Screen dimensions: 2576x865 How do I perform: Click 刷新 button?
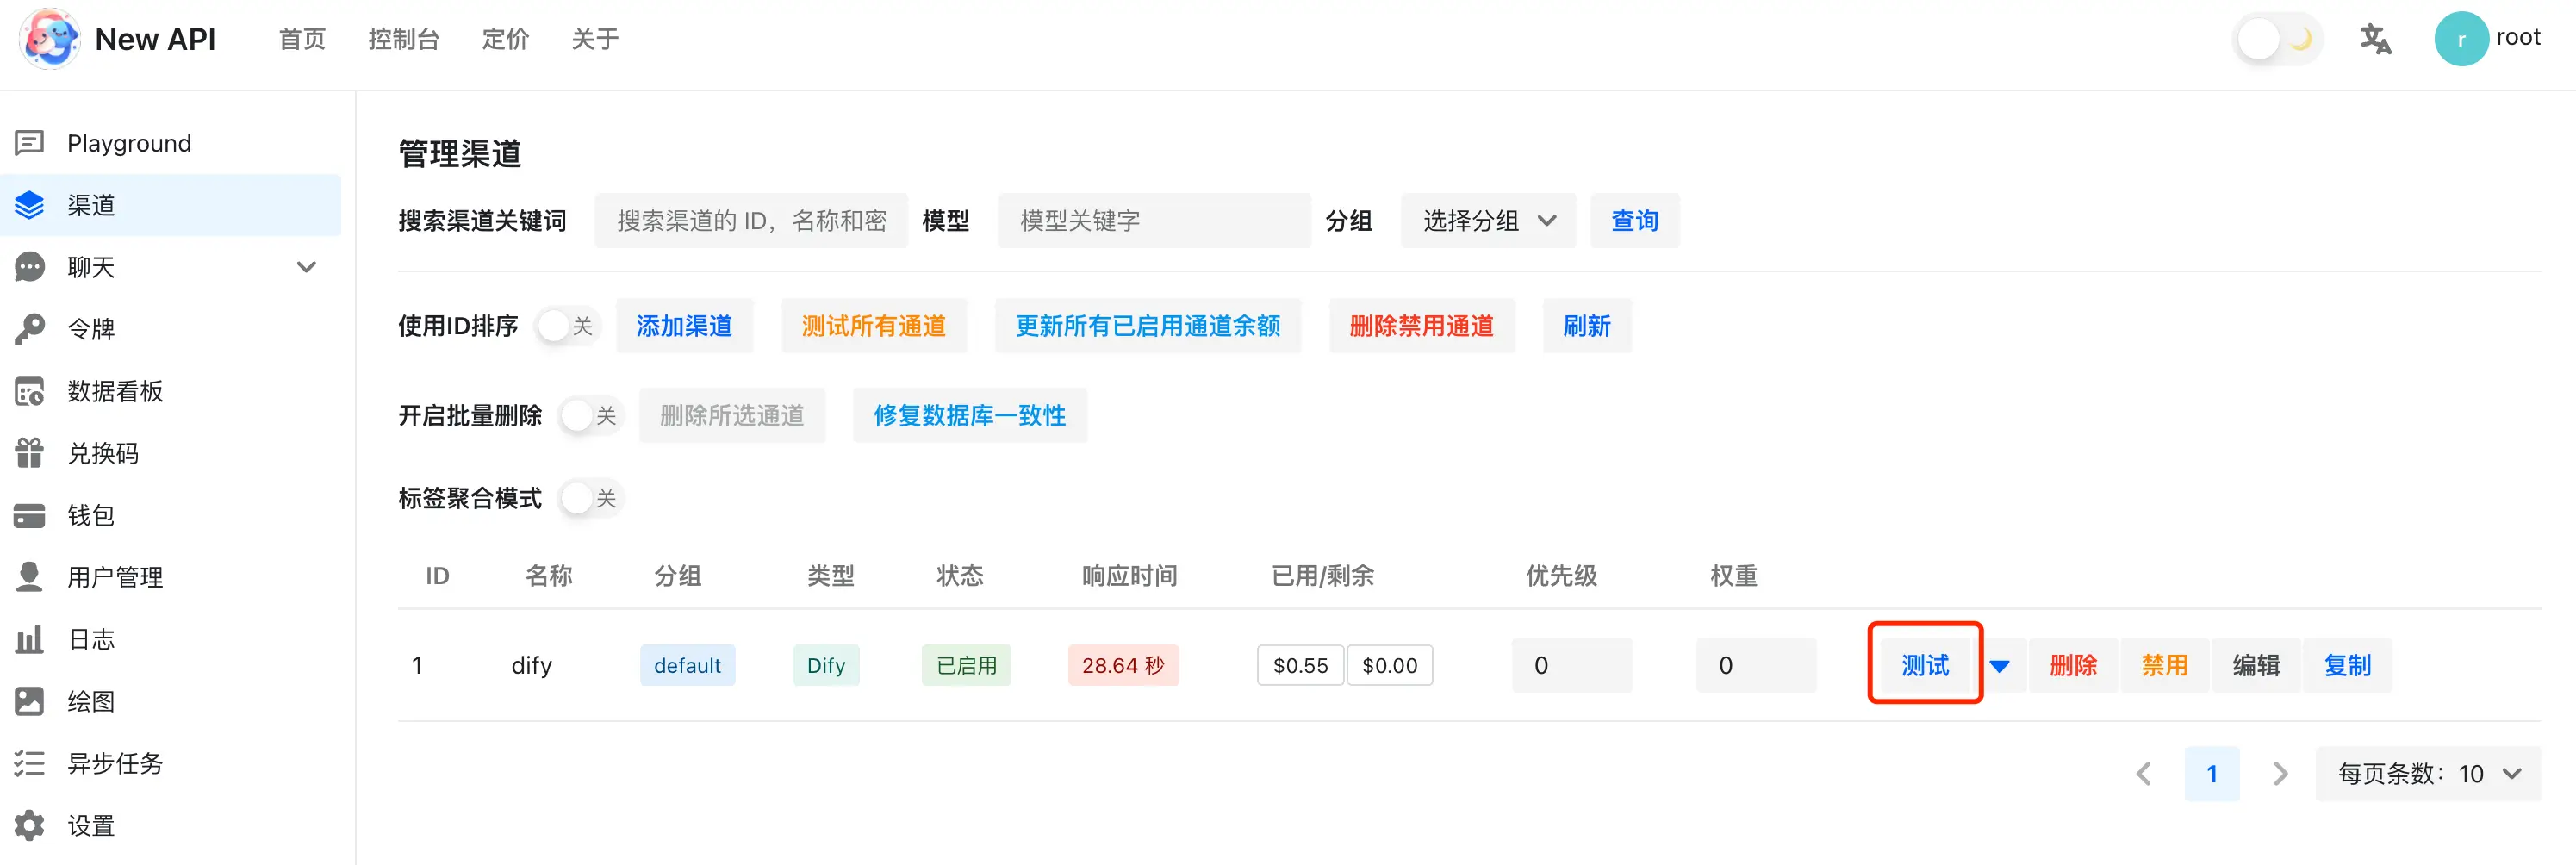[1587, 326]
